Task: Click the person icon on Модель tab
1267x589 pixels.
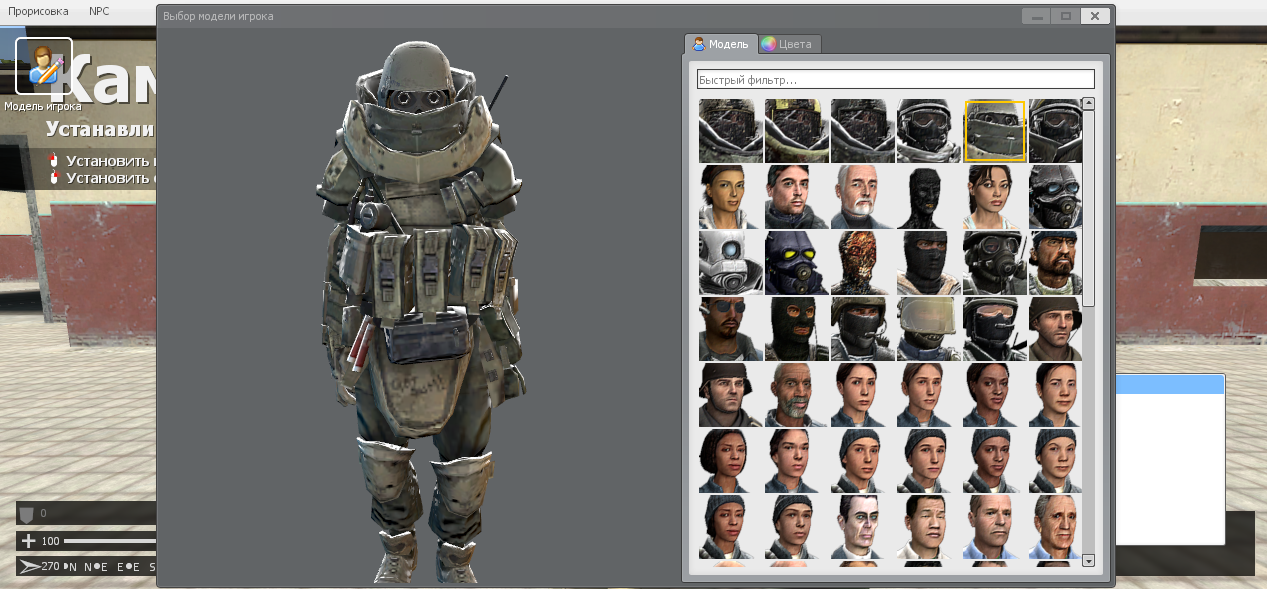Action: pyautogui.click(x=700, y=44)
